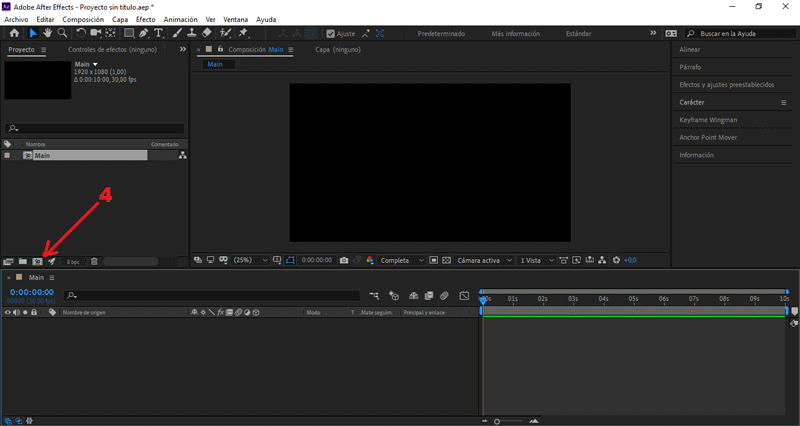
Task: Select the horizontal Type tool
Action: pyautogui.click(x=159, y=33)
